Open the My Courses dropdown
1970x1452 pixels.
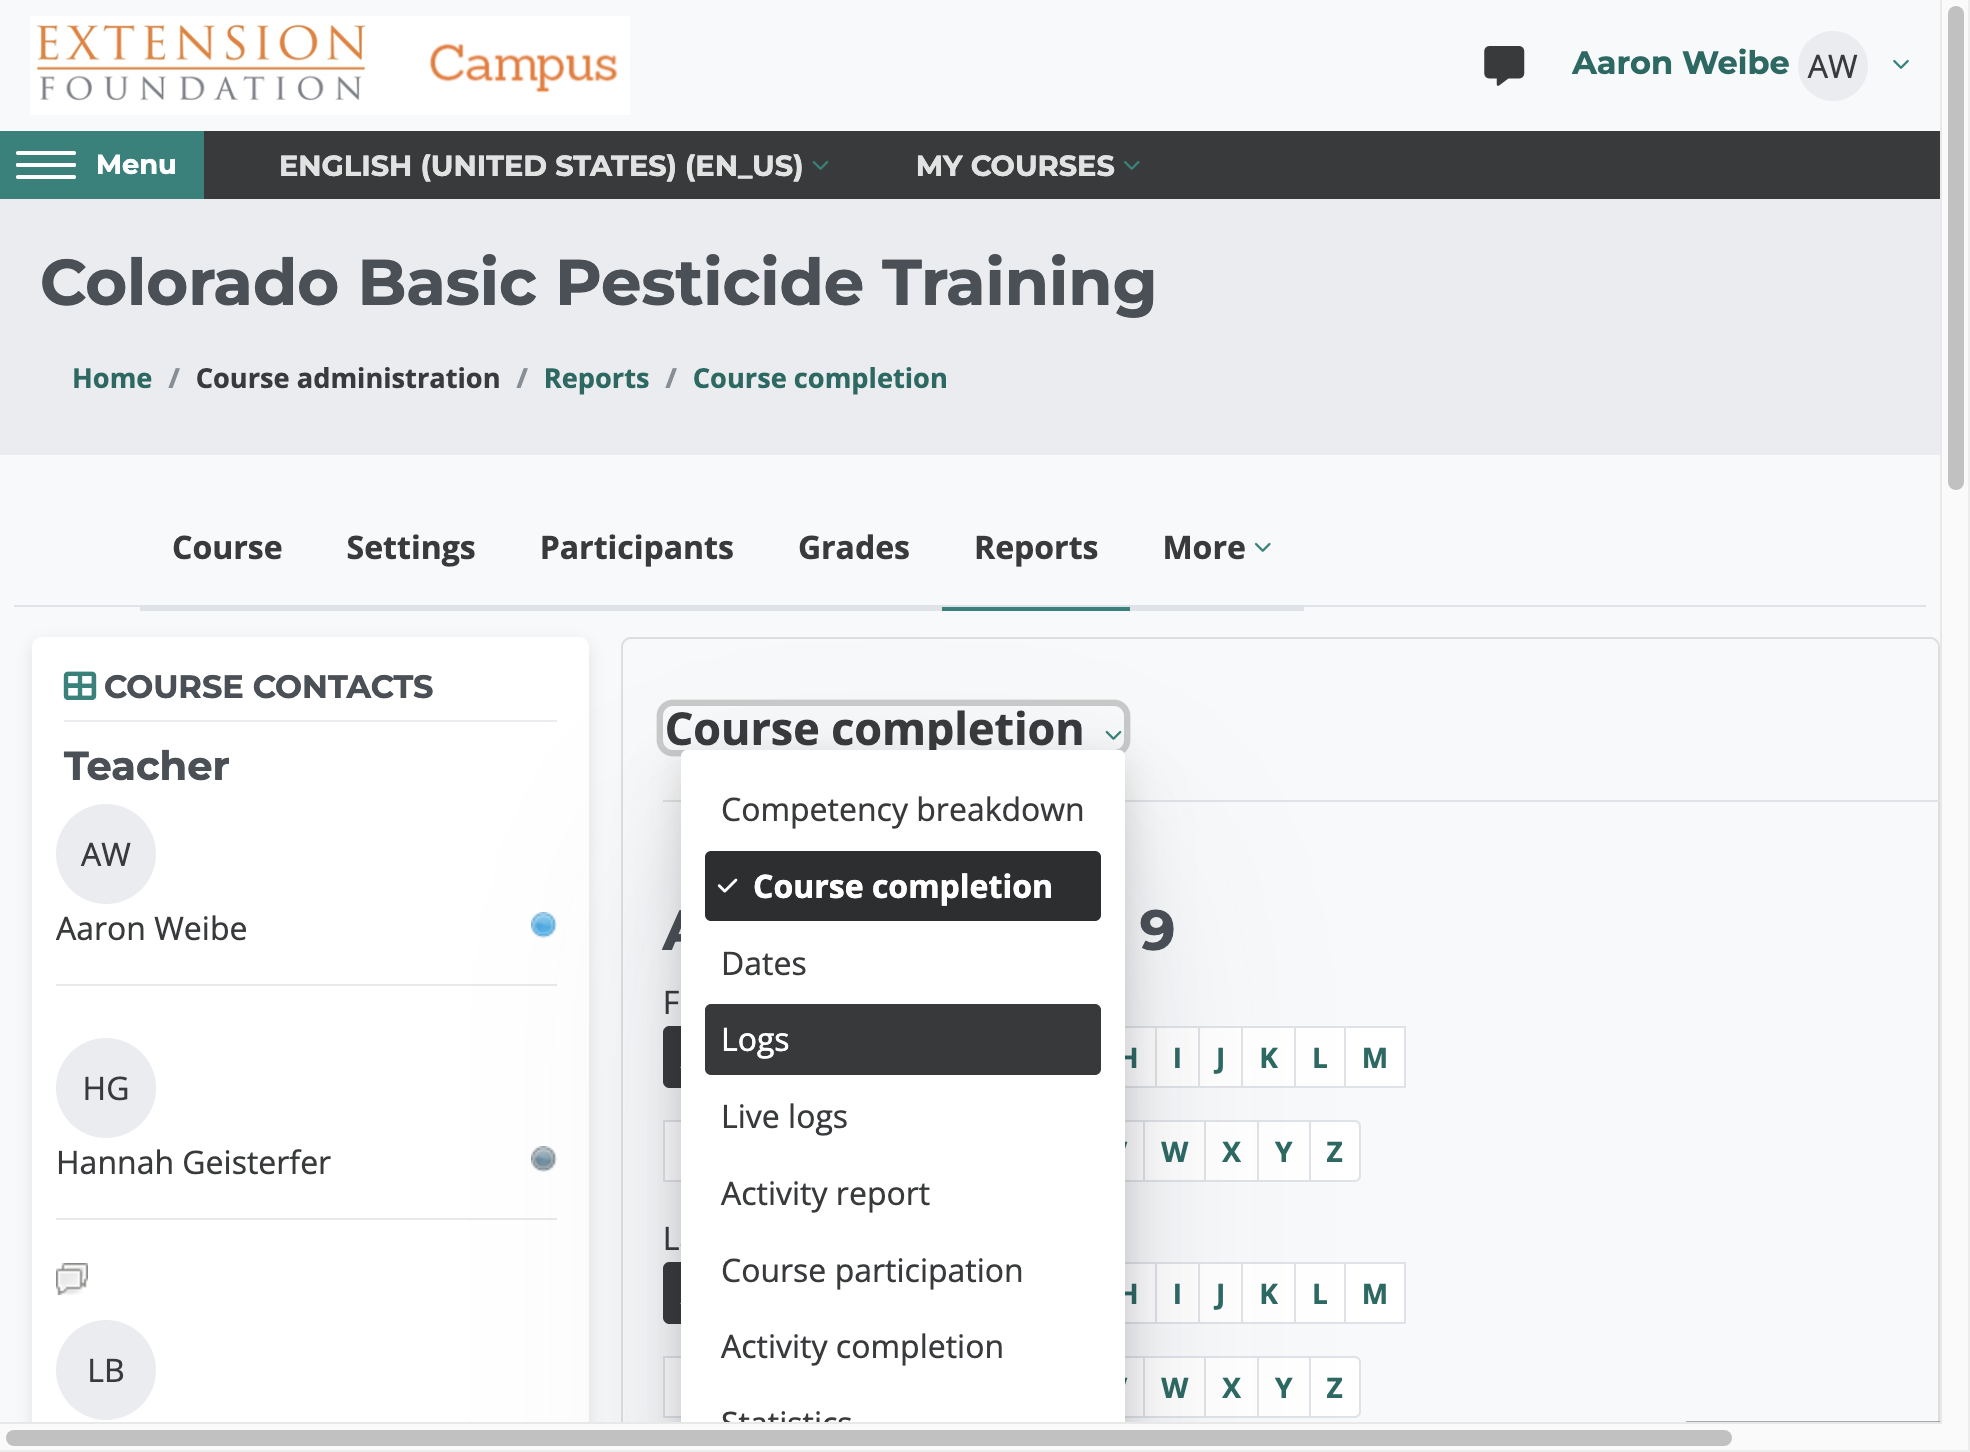pos(1027,165)
